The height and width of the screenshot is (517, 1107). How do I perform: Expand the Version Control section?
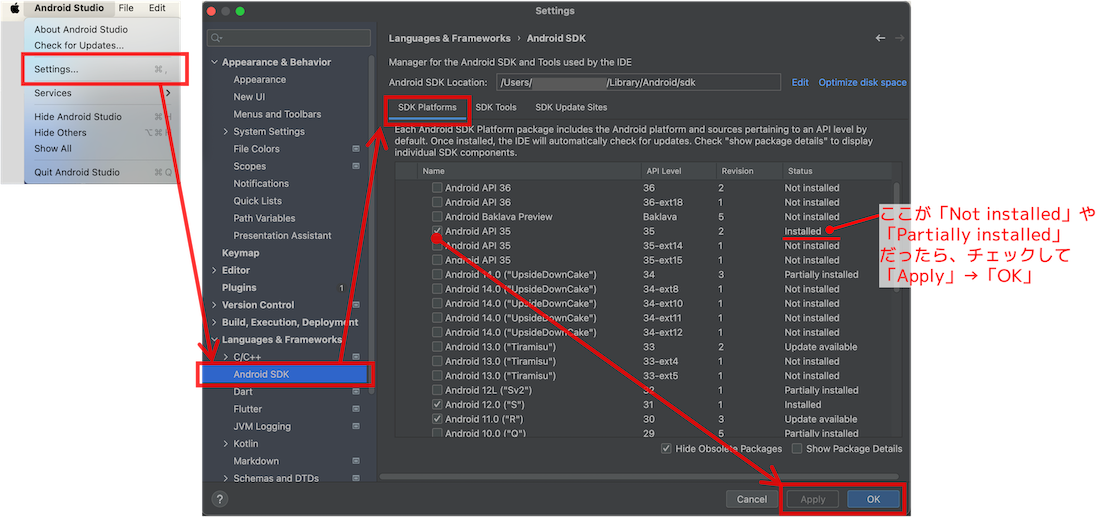click(x=215, y=305)
